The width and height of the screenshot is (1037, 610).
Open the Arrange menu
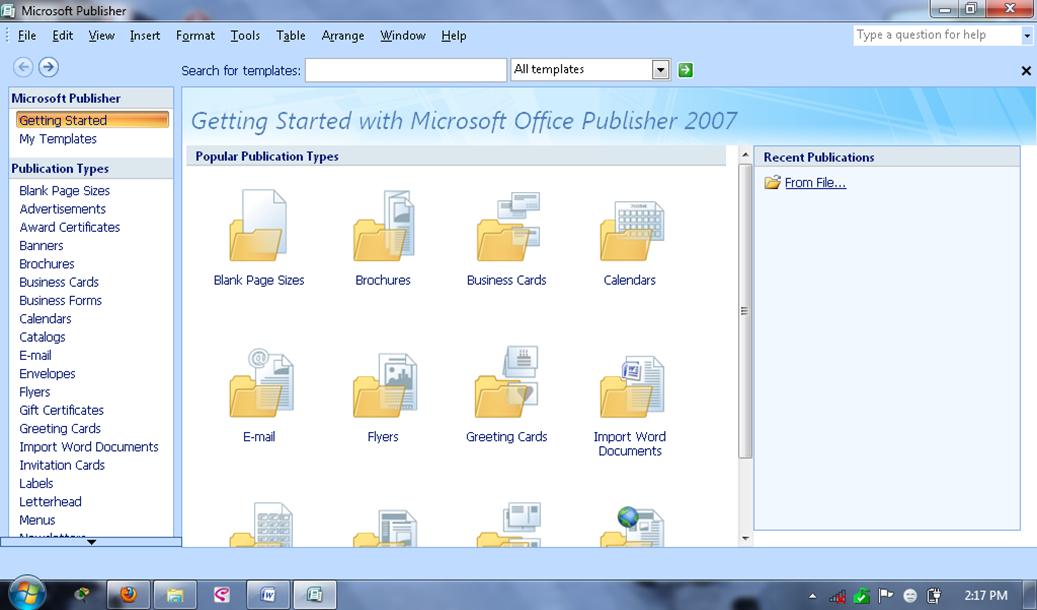343,36
